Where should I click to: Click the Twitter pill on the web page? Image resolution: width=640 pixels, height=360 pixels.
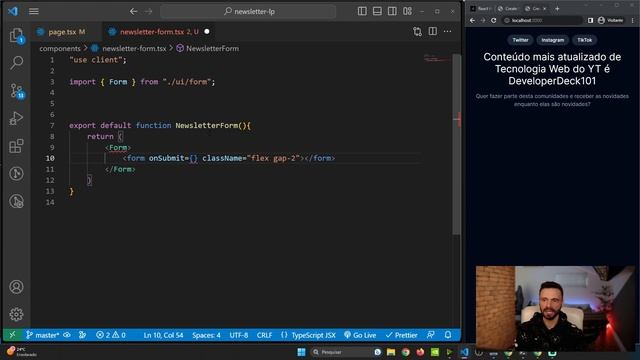click(520, 40)
